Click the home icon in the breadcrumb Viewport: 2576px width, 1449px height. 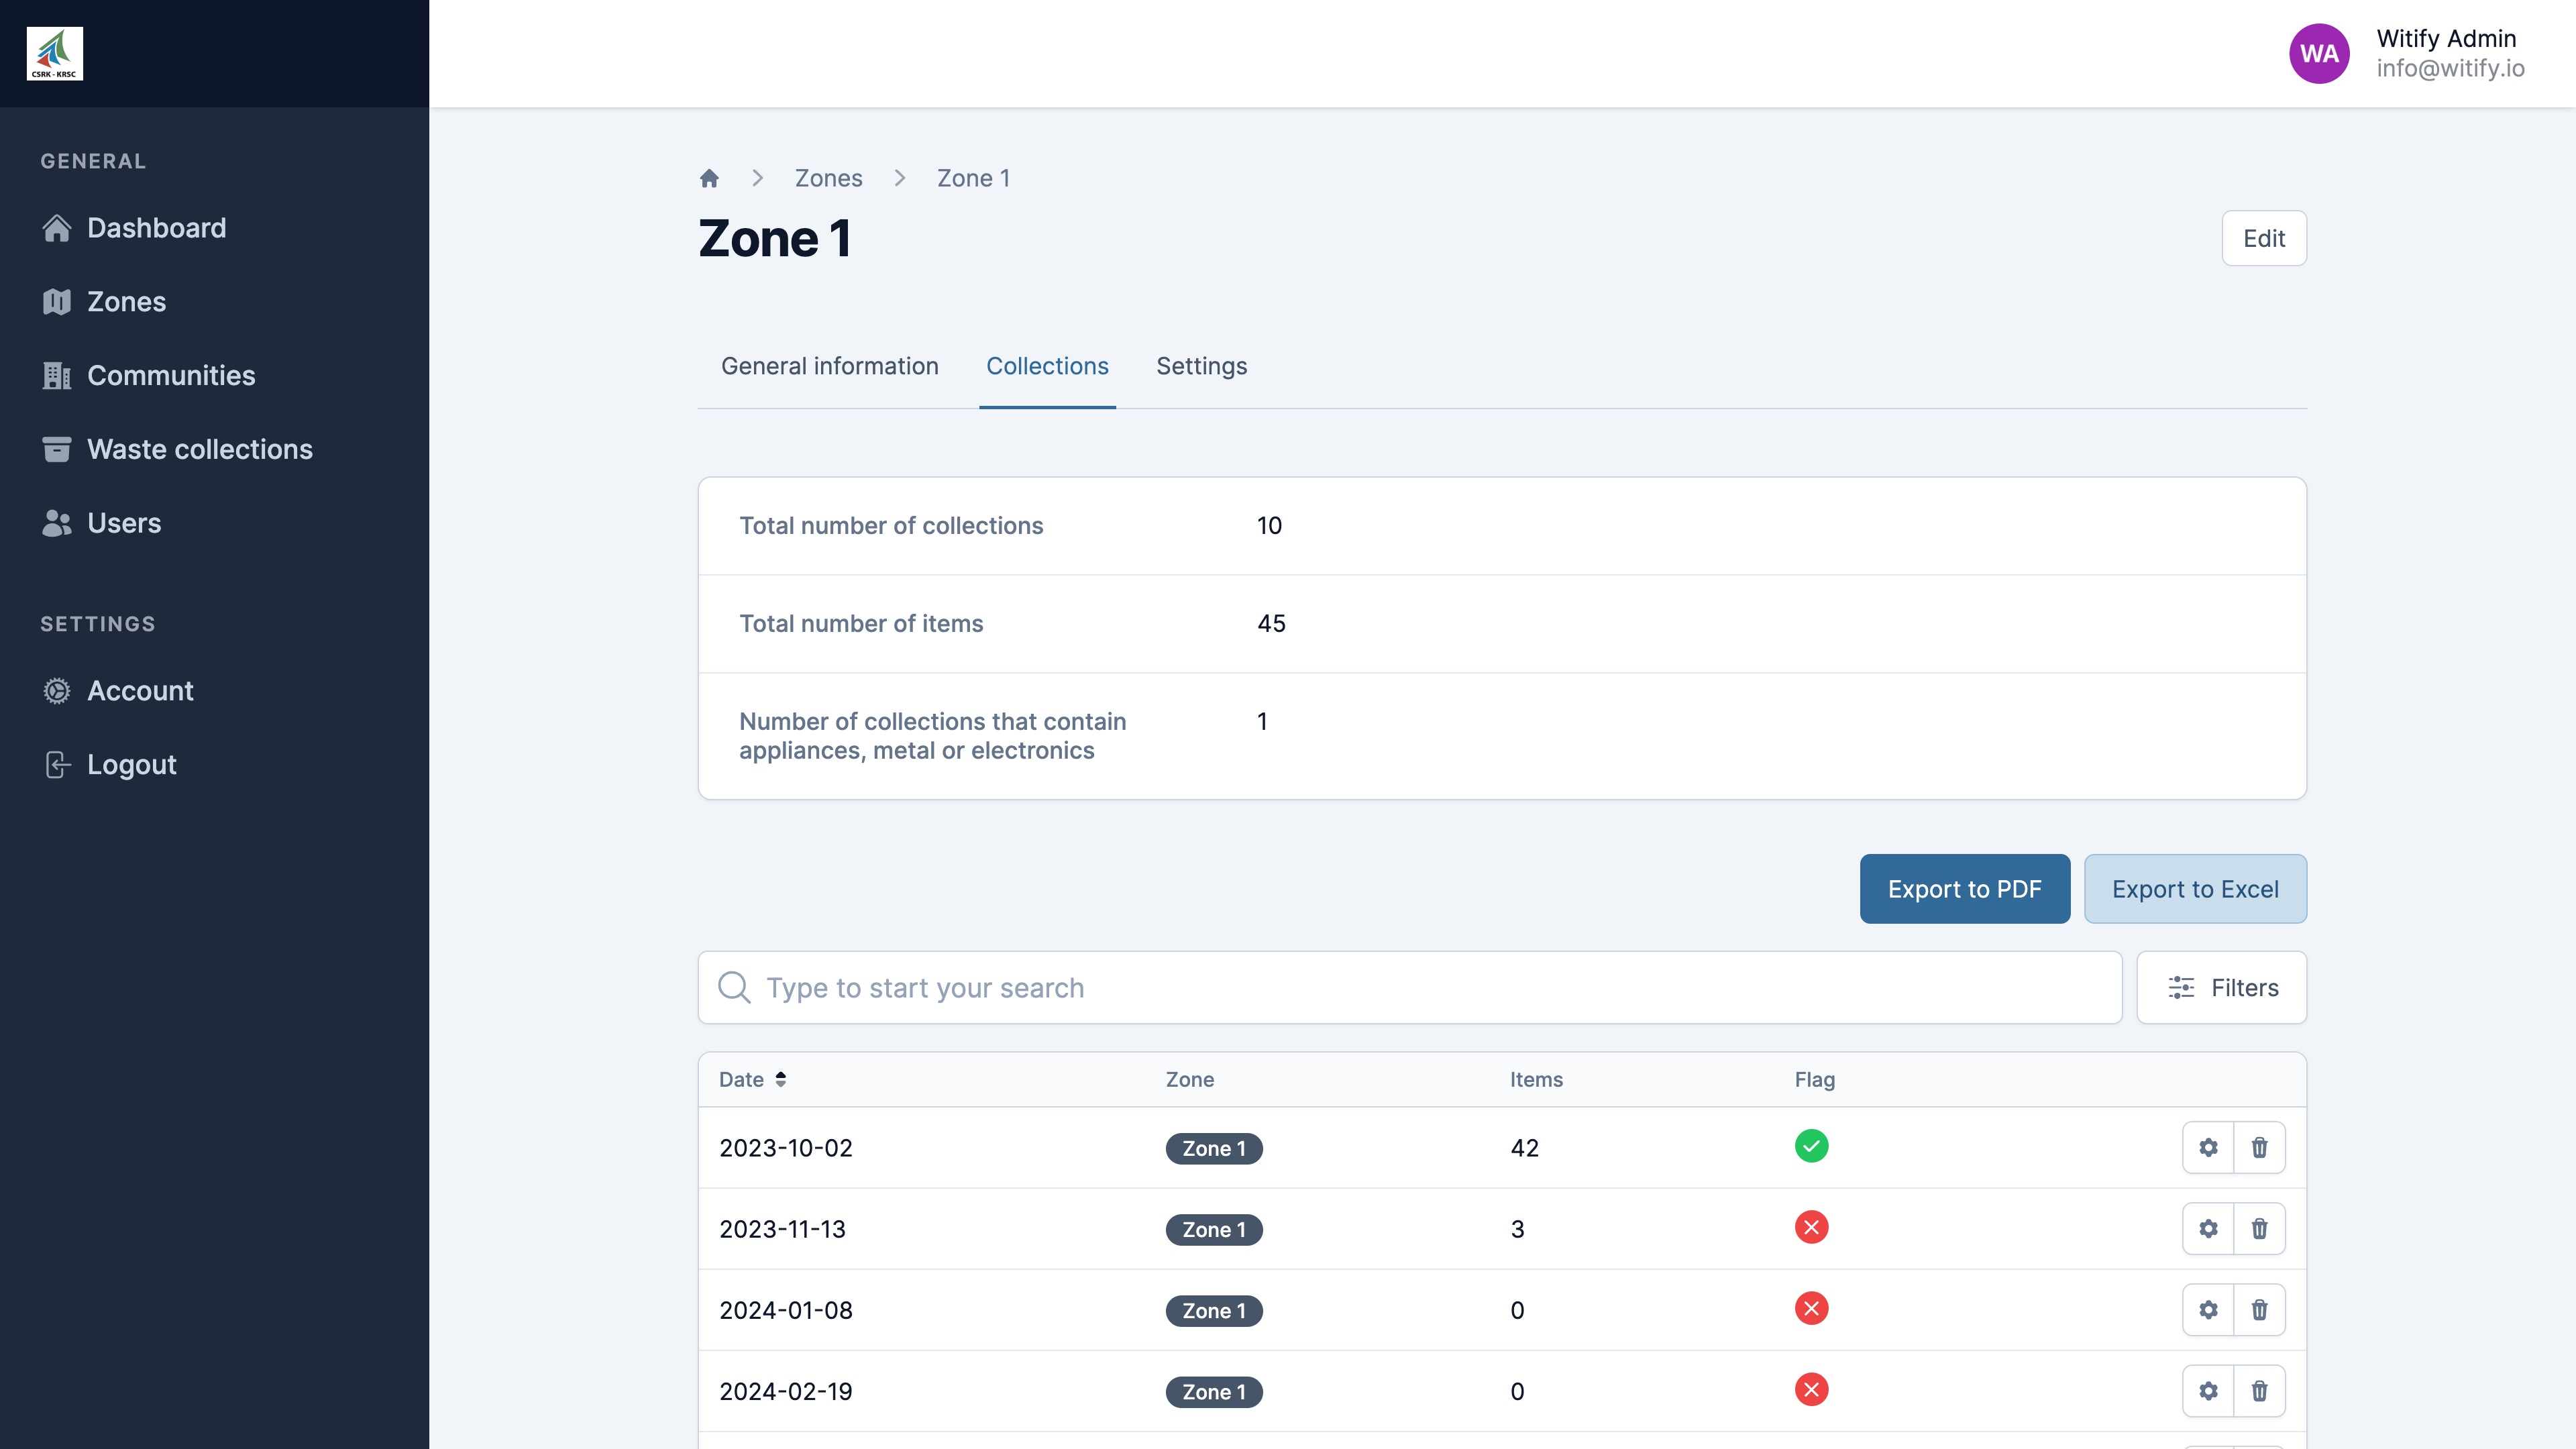709,178
